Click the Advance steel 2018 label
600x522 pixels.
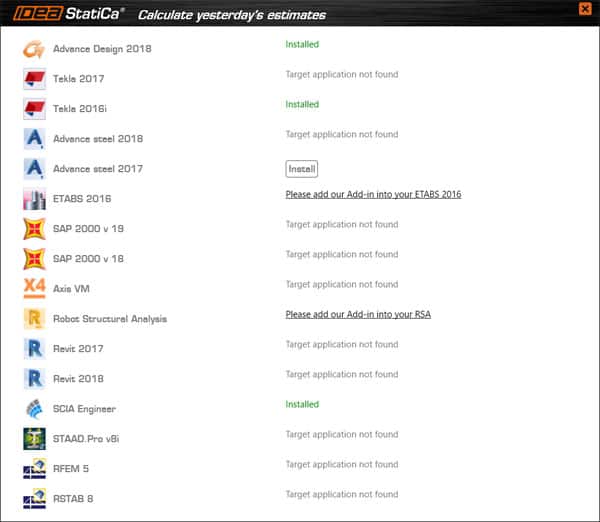tap(98, 139)
